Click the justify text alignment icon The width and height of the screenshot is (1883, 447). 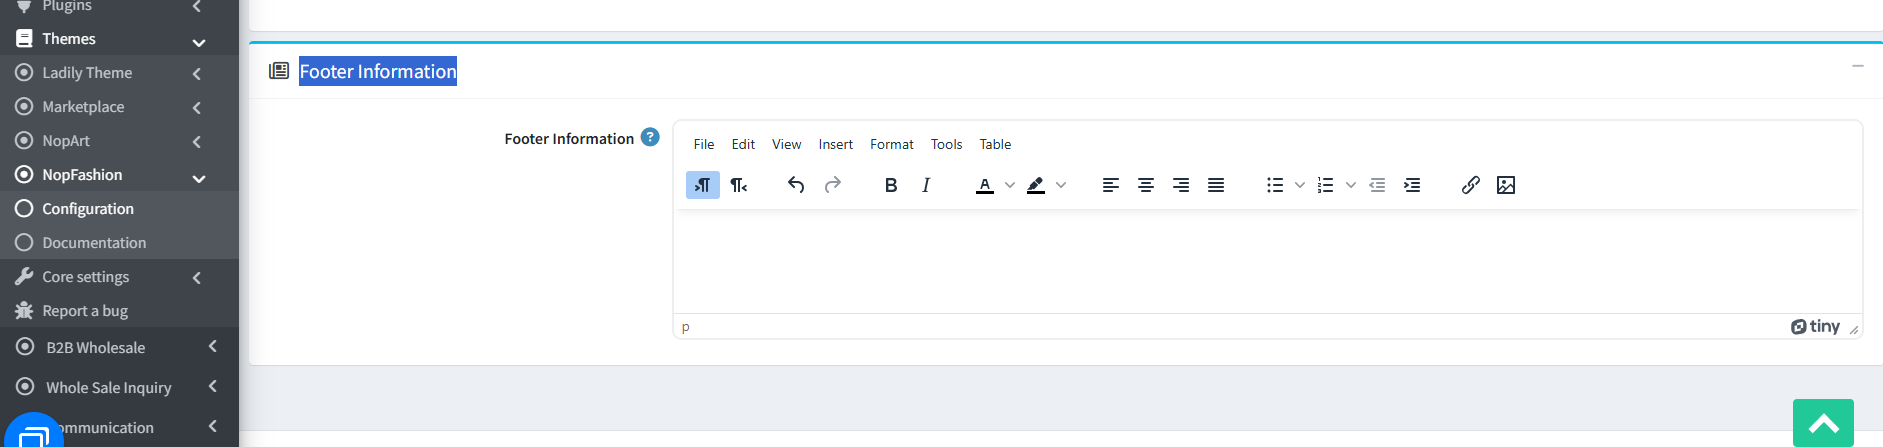pos(1216,185)
